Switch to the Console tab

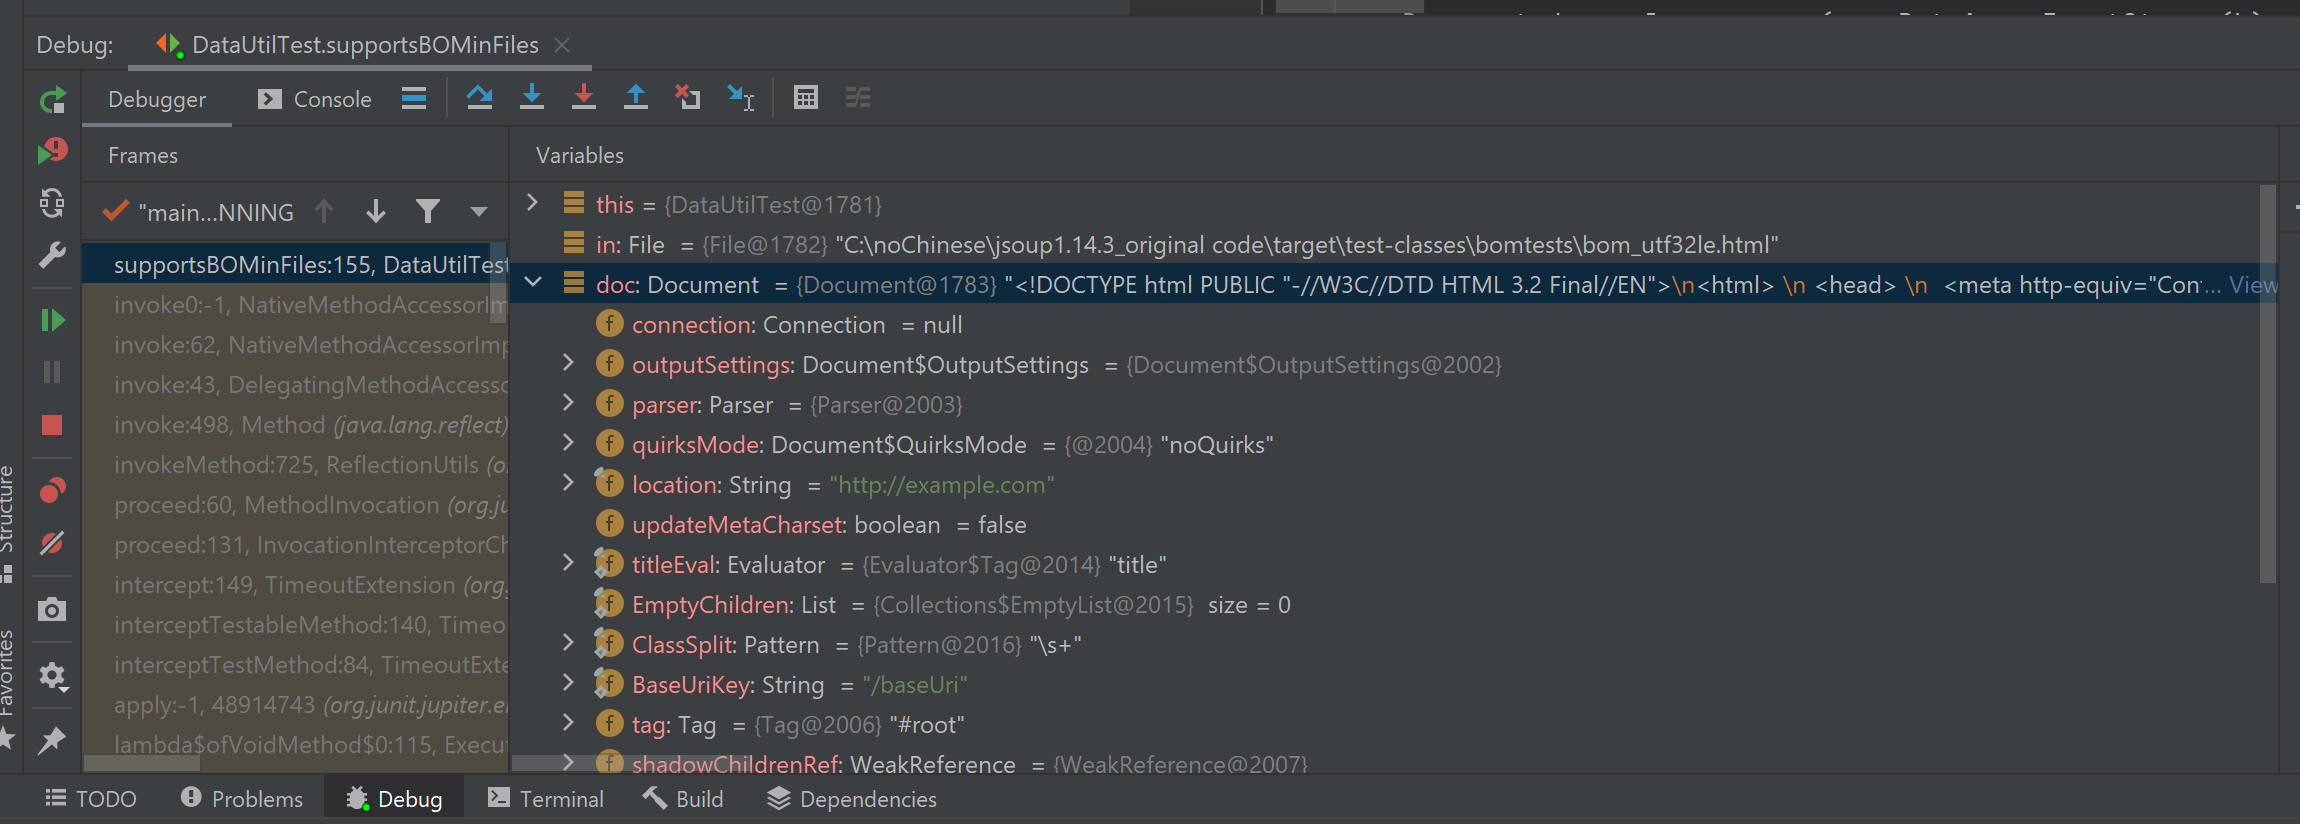pos(315,100)
